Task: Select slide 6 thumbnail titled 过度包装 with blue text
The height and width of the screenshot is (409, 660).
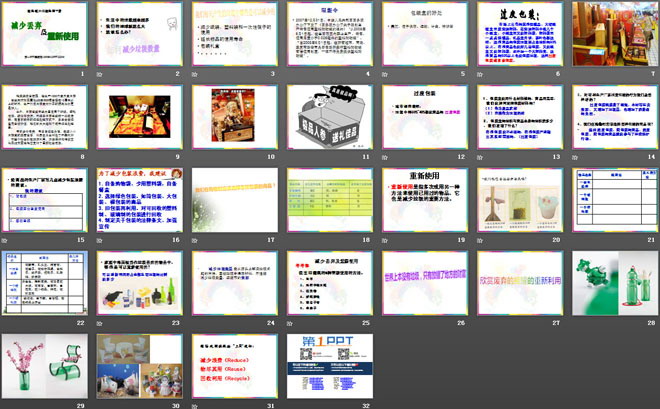Action: [x=520, y=34]
